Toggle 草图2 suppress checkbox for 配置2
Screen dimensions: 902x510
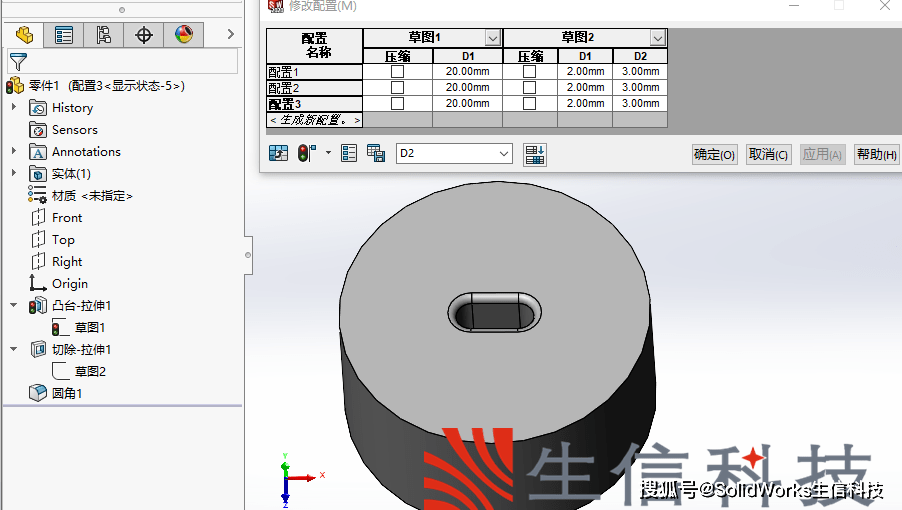click(529, 88)
